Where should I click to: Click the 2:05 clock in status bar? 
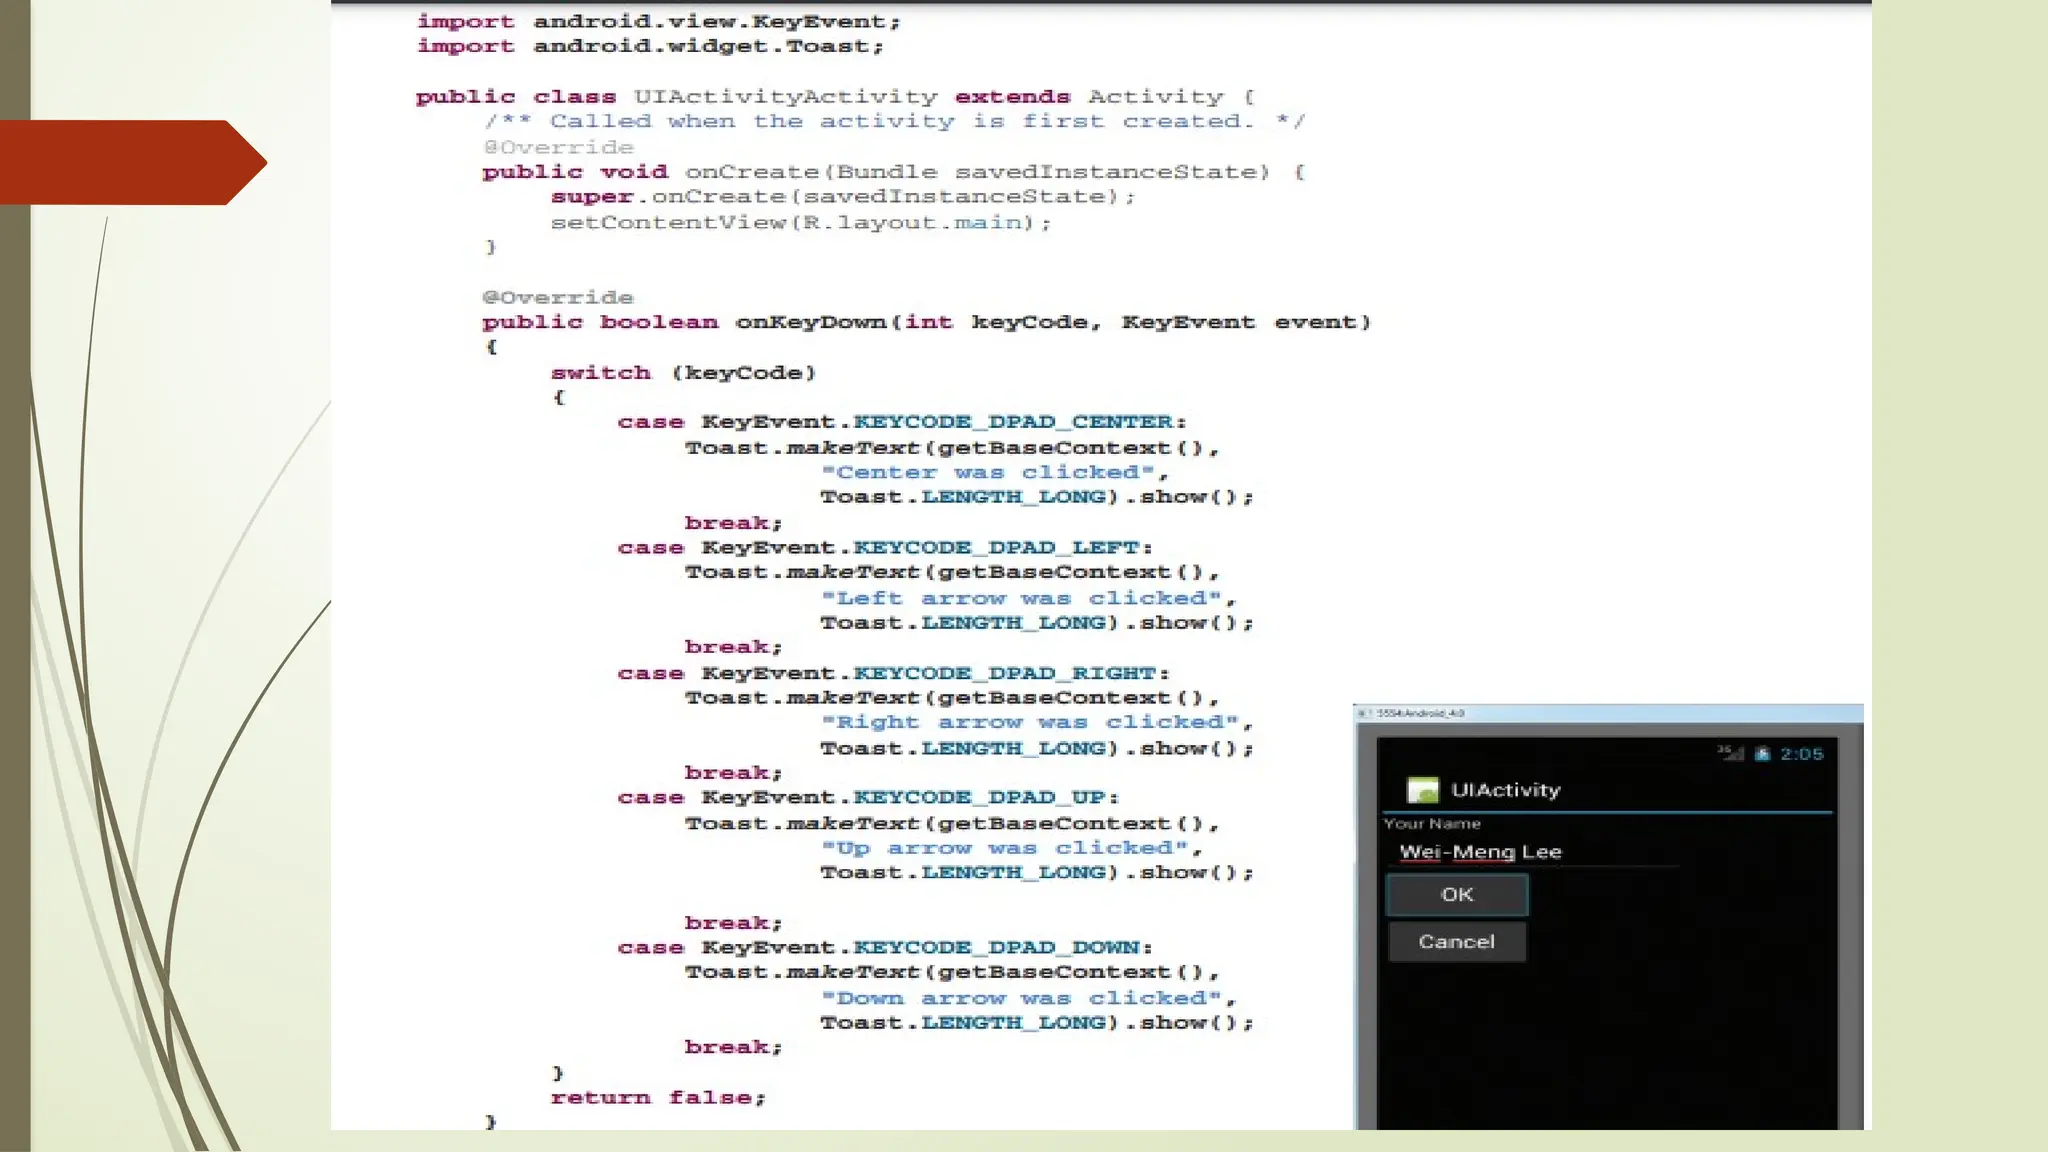(x=1801, y=754)
